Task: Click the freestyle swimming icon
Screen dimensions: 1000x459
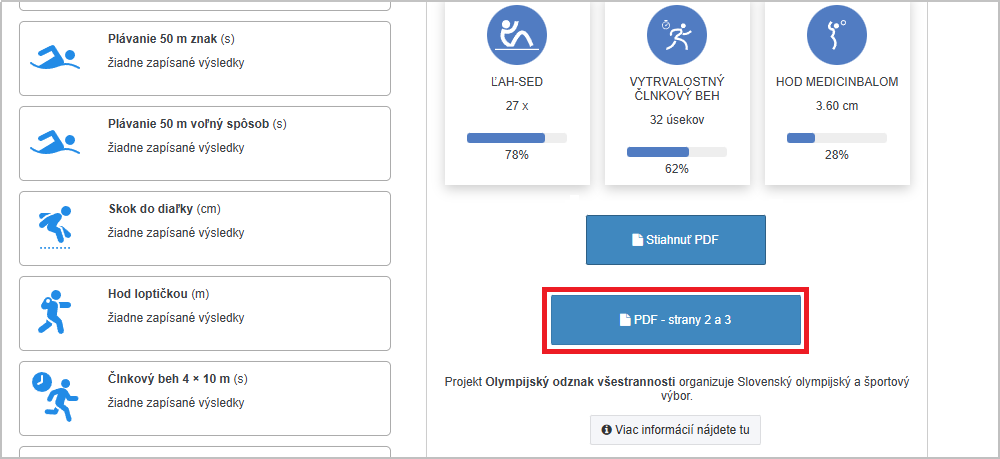Action: pos(54,143)
